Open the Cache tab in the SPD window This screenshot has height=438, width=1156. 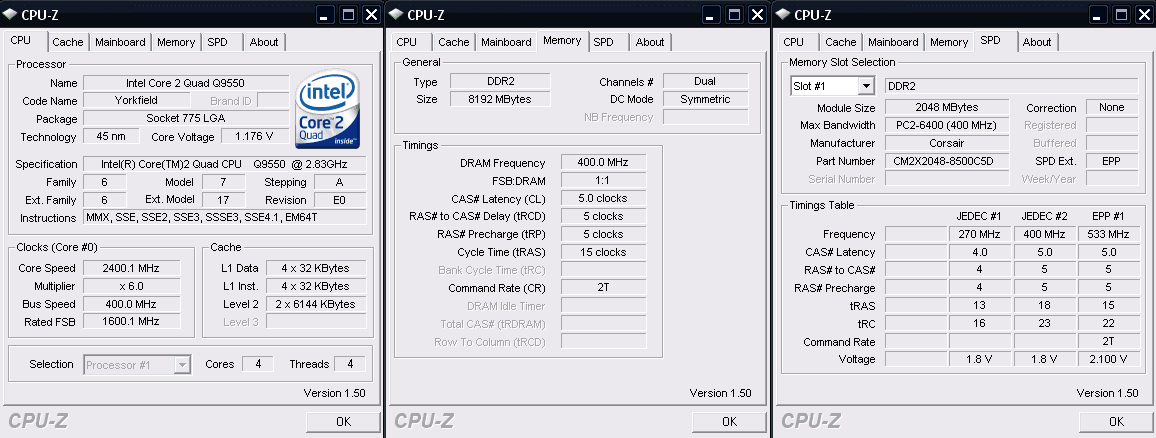click(840, 42)
